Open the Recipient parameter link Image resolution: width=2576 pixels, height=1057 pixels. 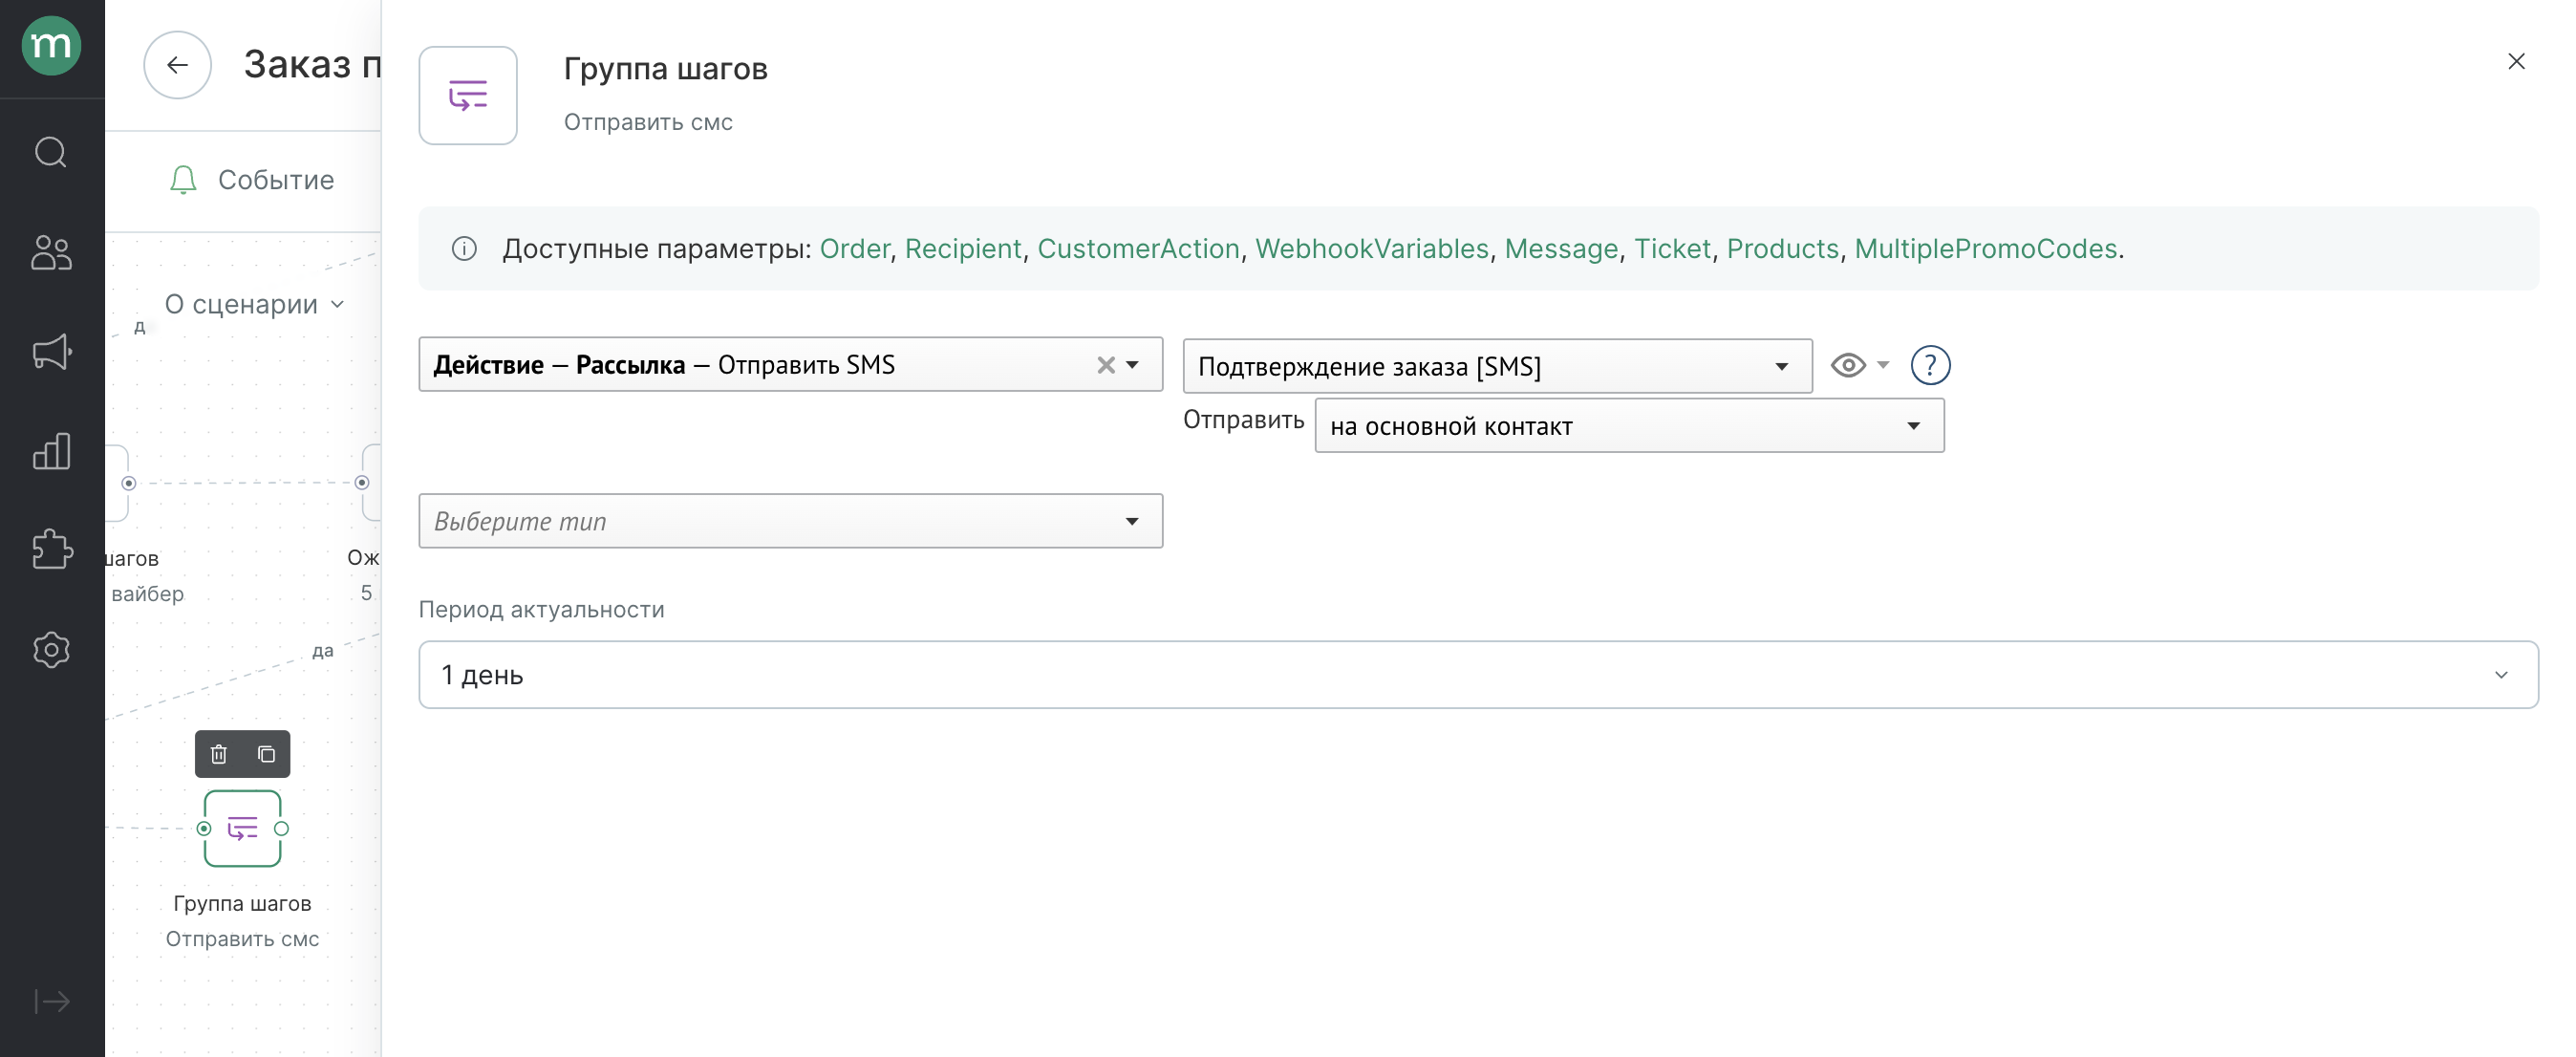[963, 248]
